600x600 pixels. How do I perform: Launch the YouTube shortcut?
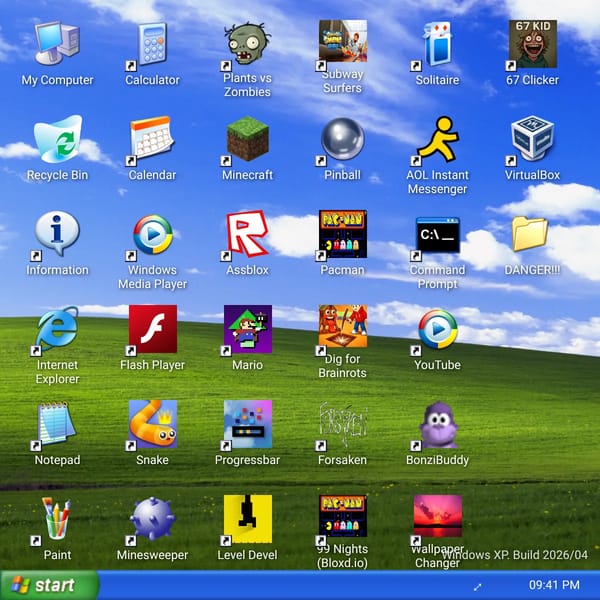coord(438,329)
